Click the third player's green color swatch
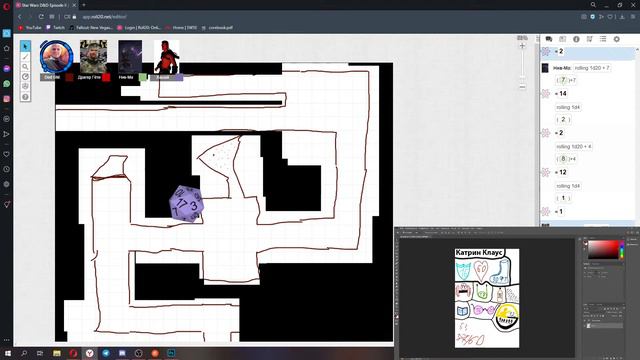 coord(143,77)
